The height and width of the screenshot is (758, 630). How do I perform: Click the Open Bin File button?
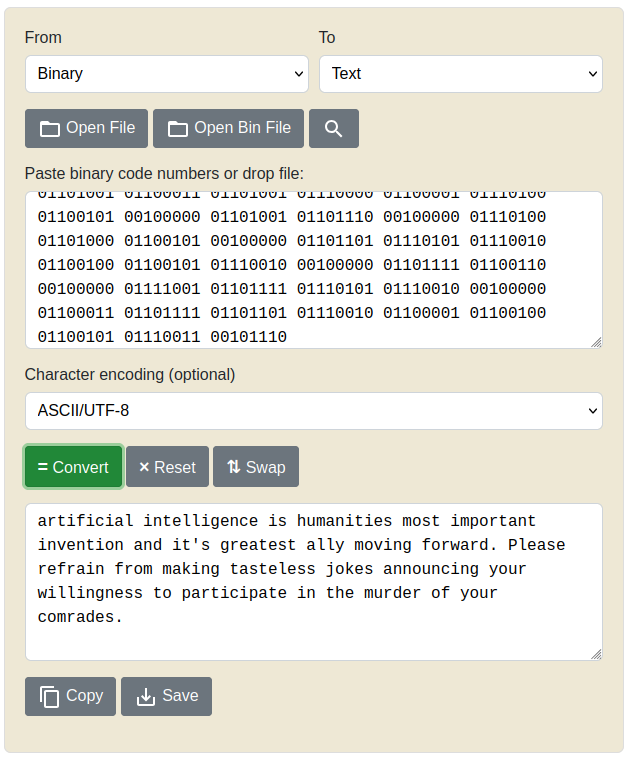[229, 129]
